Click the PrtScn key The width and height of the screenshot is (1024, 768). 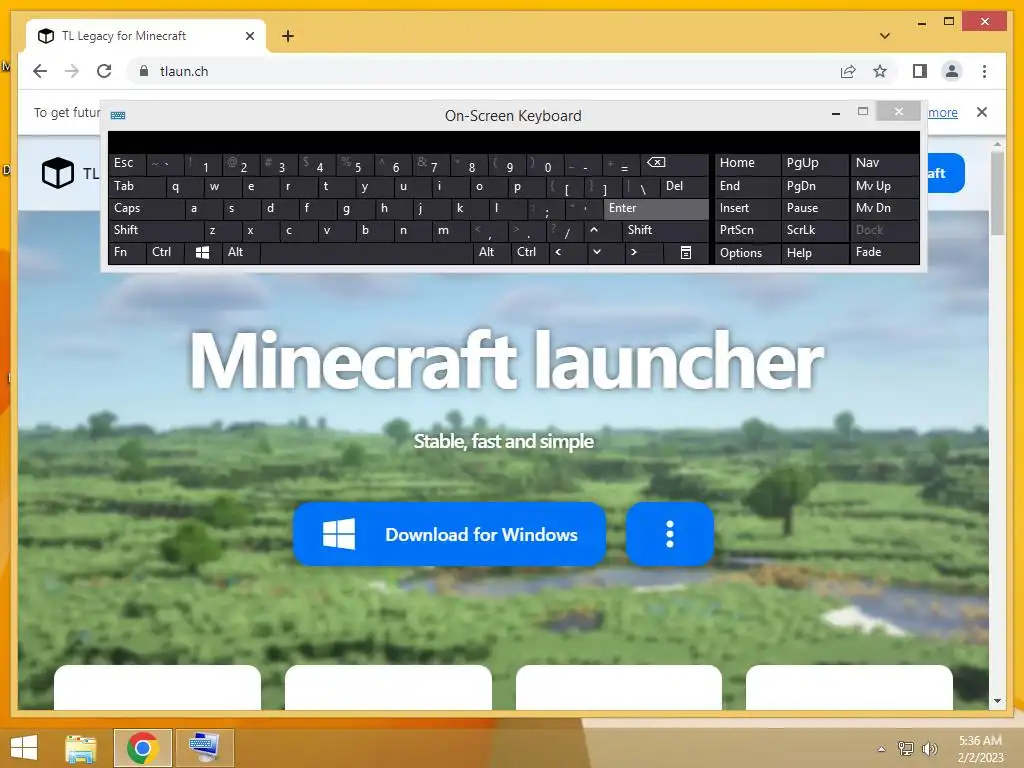coord(747,230)
